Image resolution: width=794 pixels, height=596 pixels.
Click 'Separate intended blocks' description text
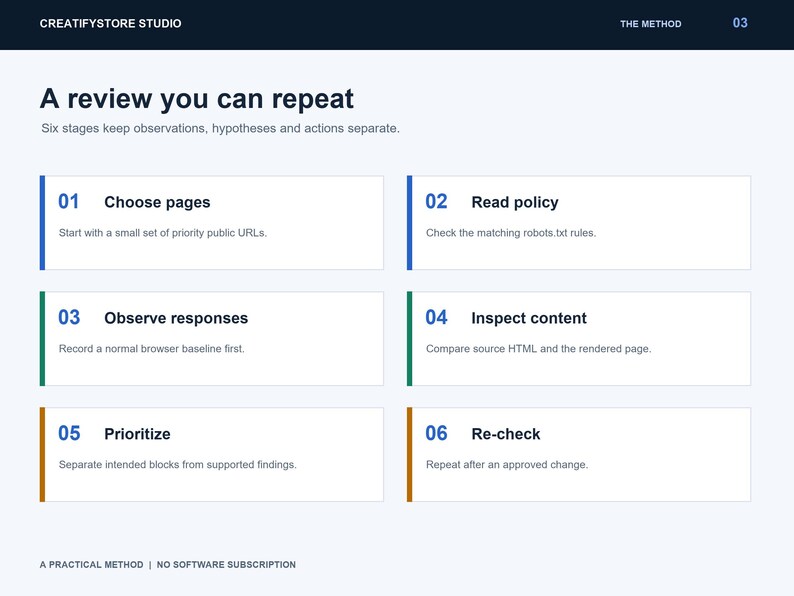pyautogui.click(x=178, y=465)
